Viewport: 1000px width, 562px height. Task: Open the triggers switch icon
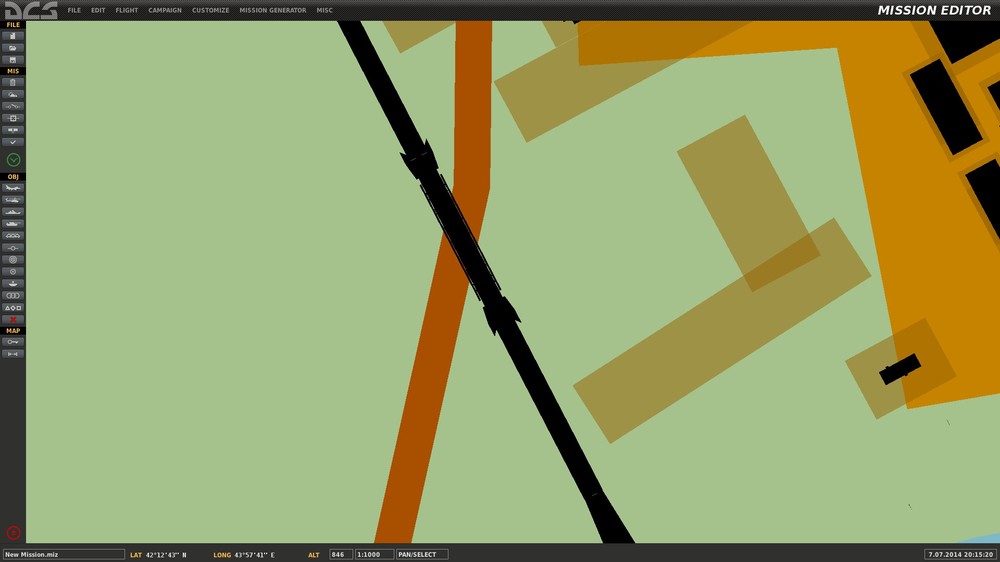click(x=13, y=106)
